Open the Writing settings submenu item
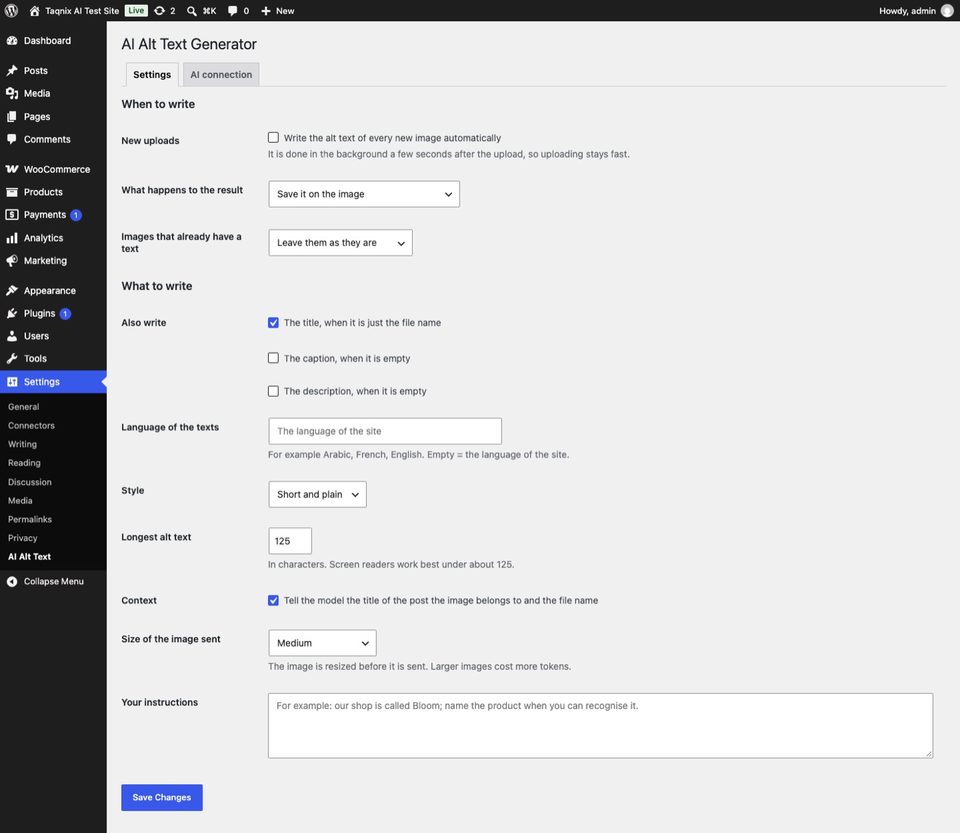The width and height of the screenshot is (960, 833). pyautogui.click(x=22, y=444)
